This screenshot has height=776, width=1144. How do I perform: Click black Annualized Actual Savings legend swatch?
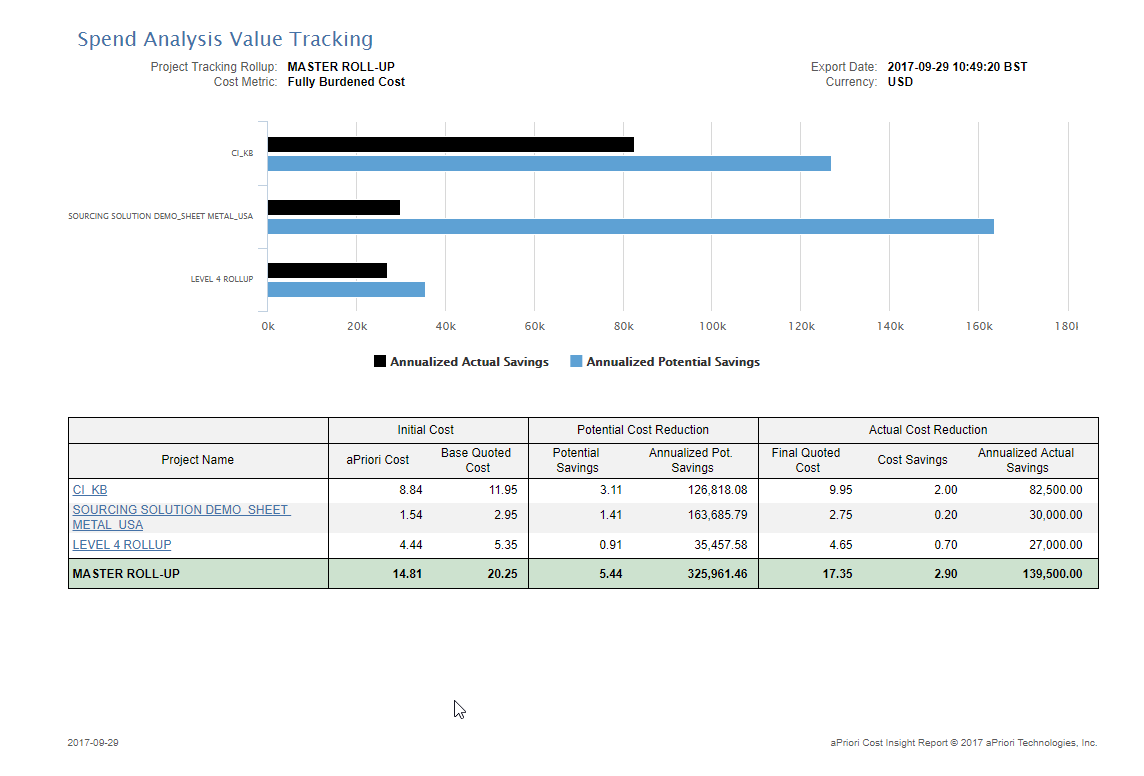[379, 361]
